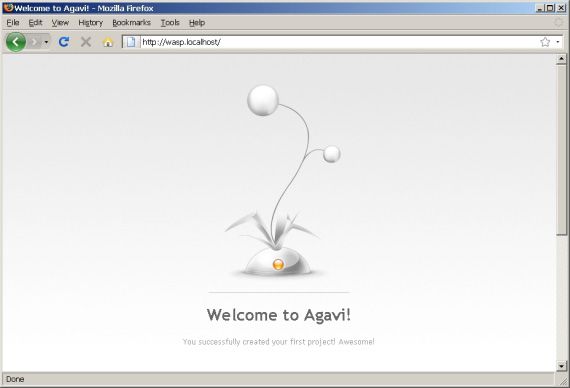This screenshot has height=388, width=570.
Task: Click the 'You successfully created your first project!' text
Action: [x=259, y=342]
